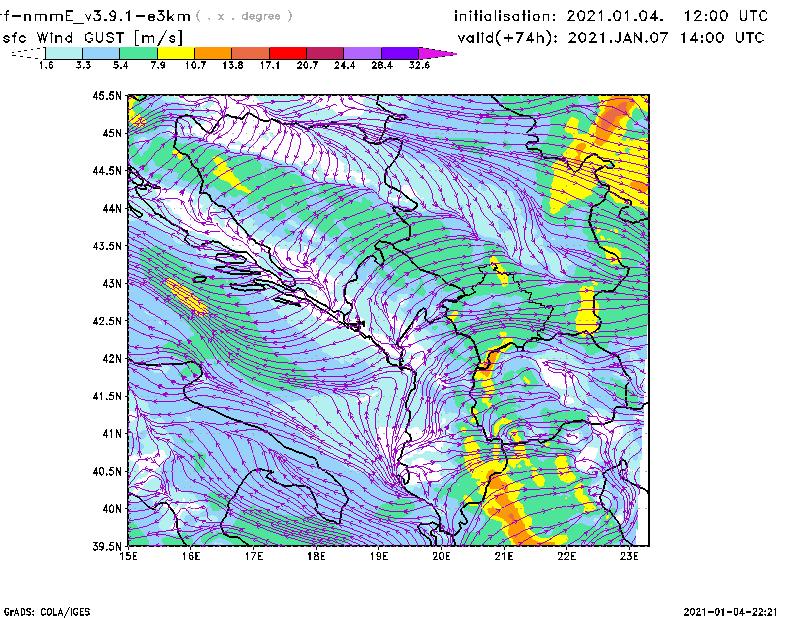Click the crimson legend swatch

[325, 53]
